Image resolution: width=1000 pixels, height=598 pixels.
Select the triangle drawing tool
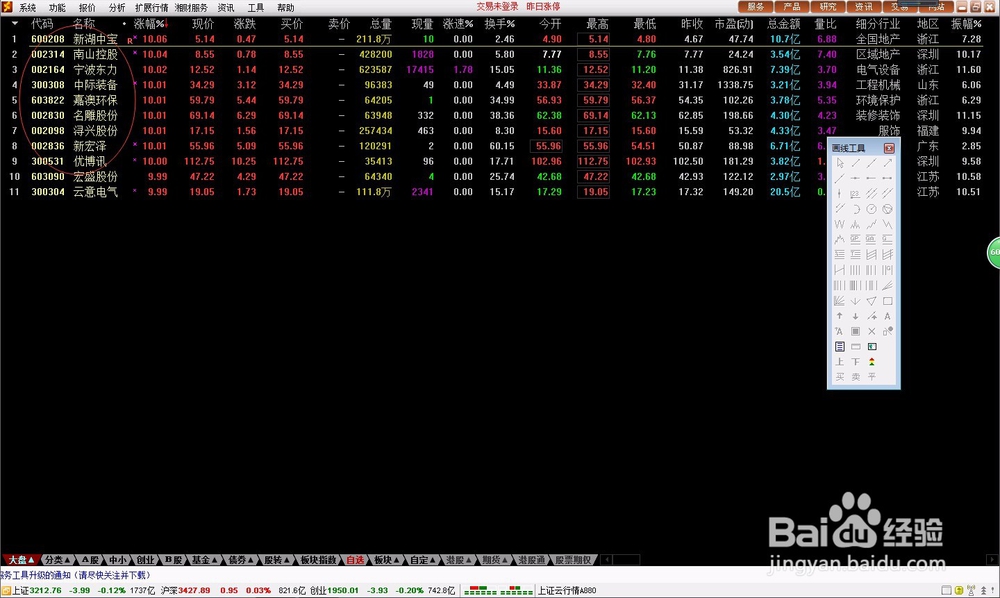click(871, 301)
